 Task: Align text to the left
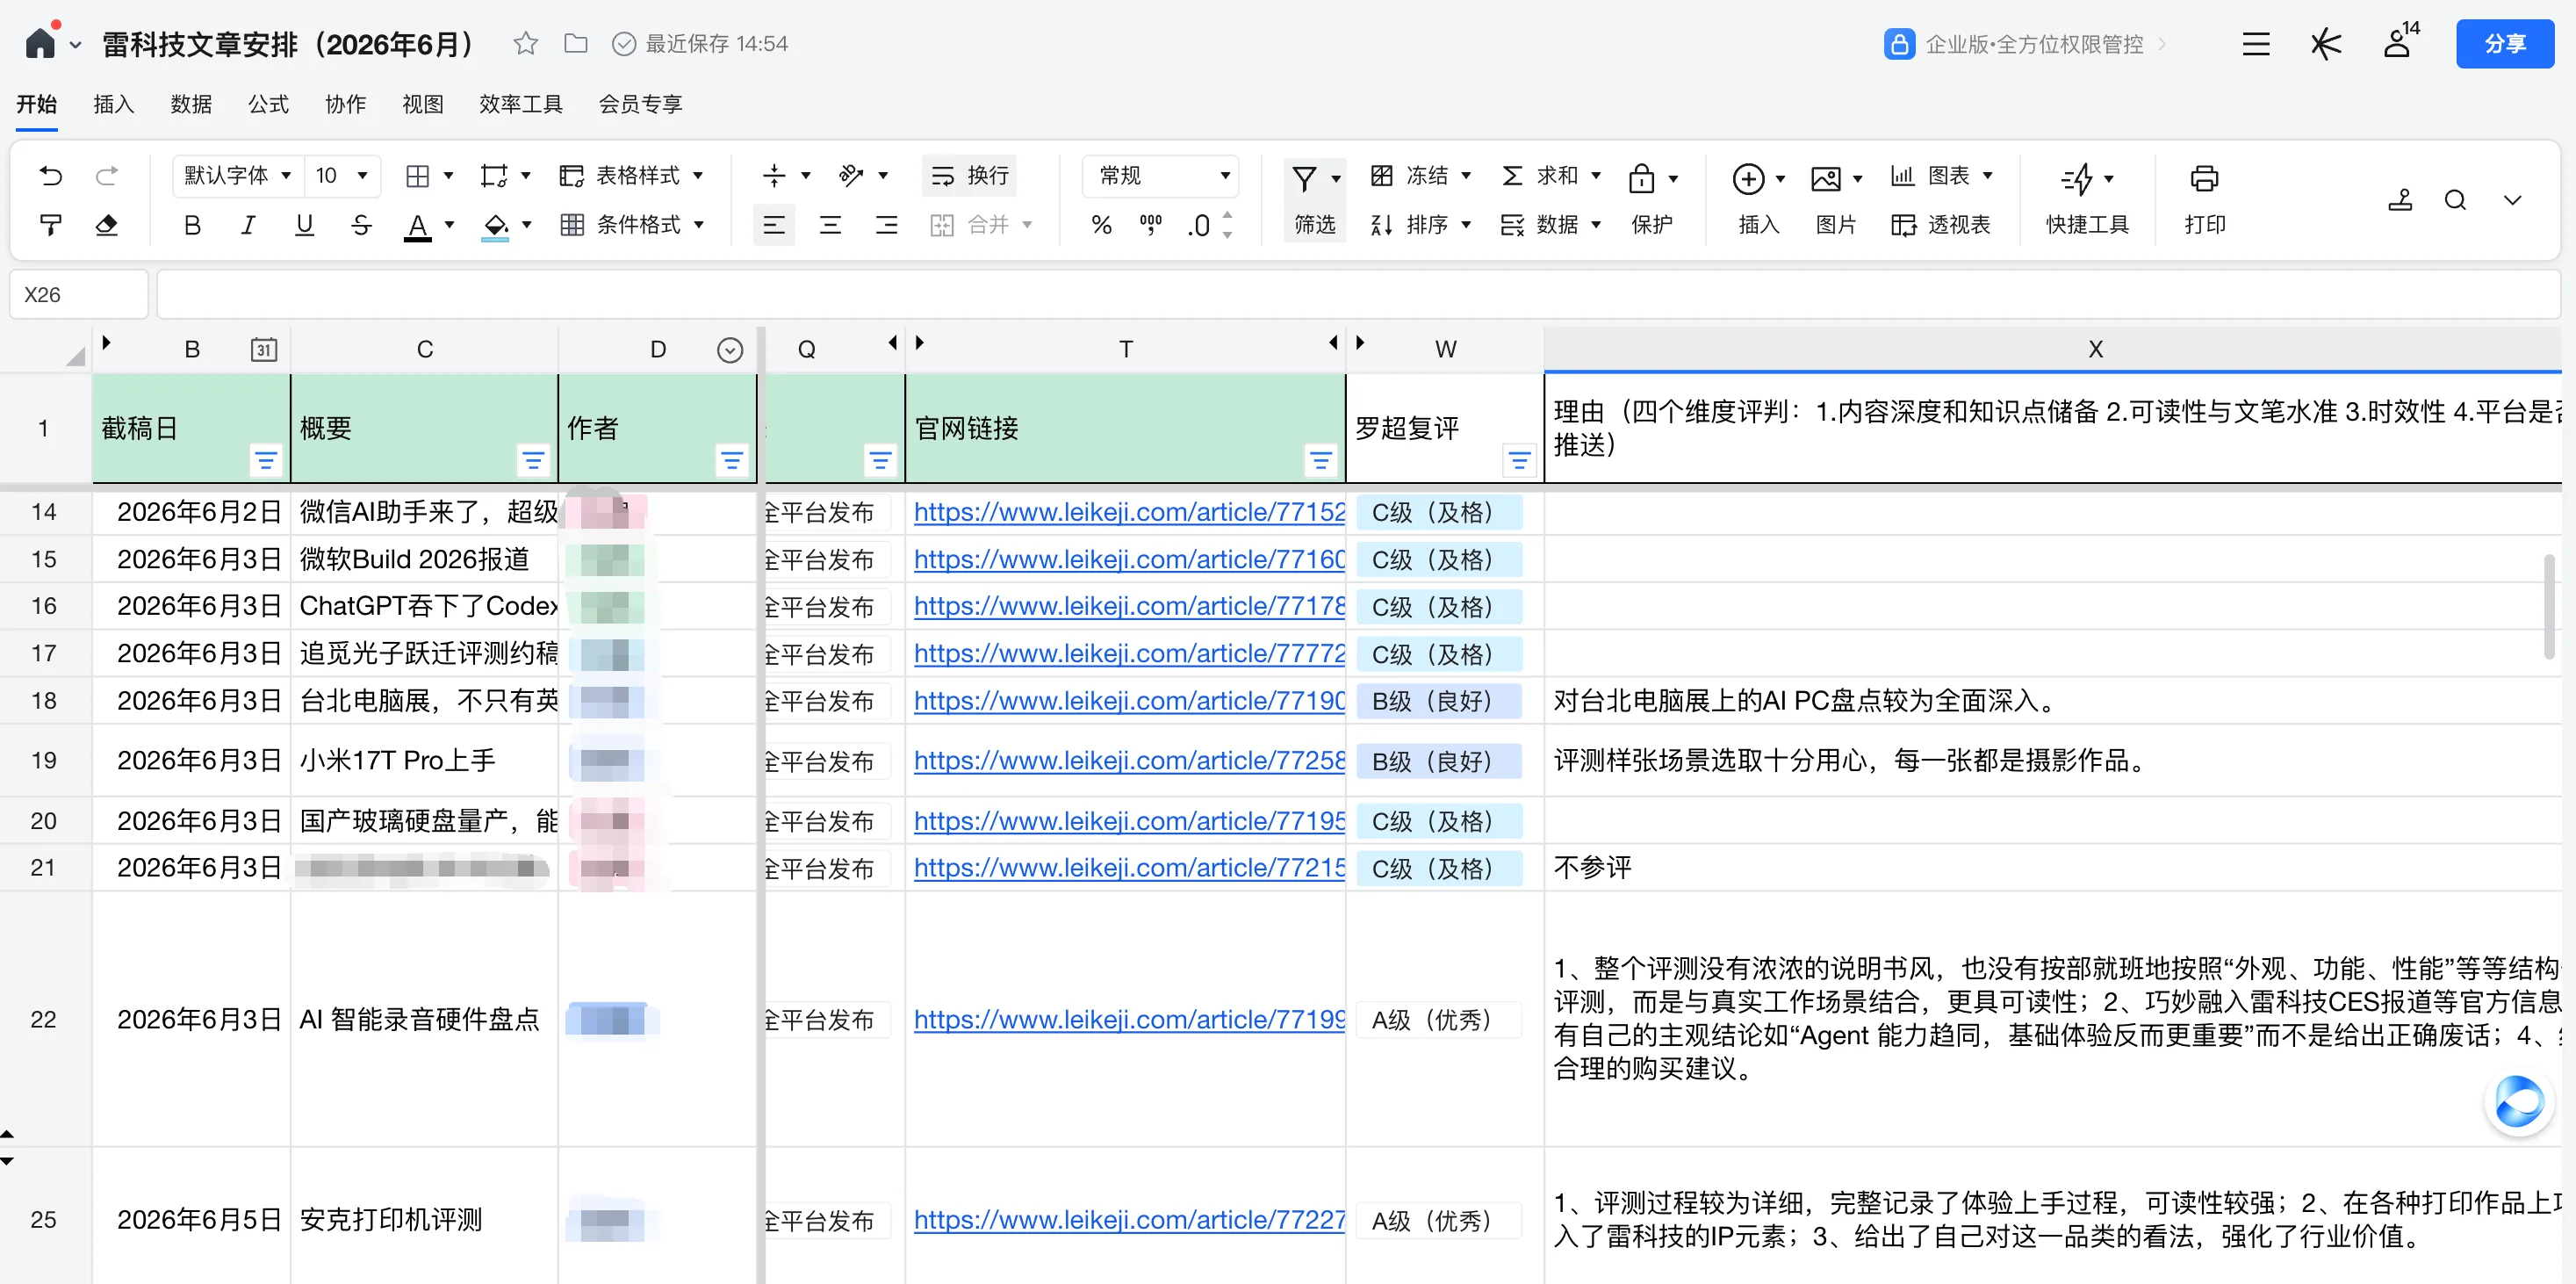(x=773, y=225)
